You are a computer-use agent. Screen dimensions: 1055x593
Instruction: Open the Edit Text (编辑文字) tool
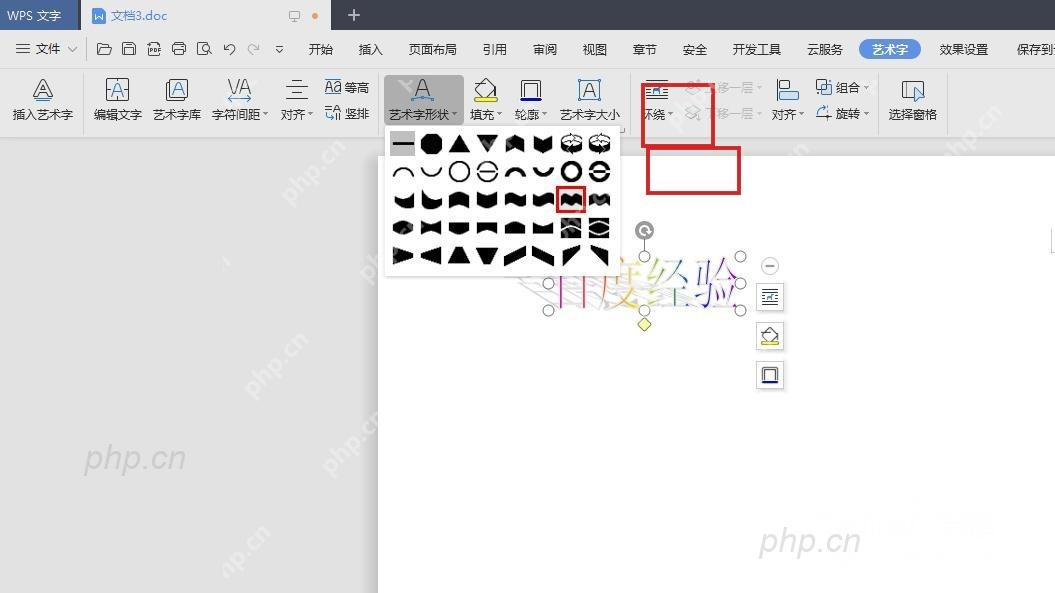[x=118, y=99]
